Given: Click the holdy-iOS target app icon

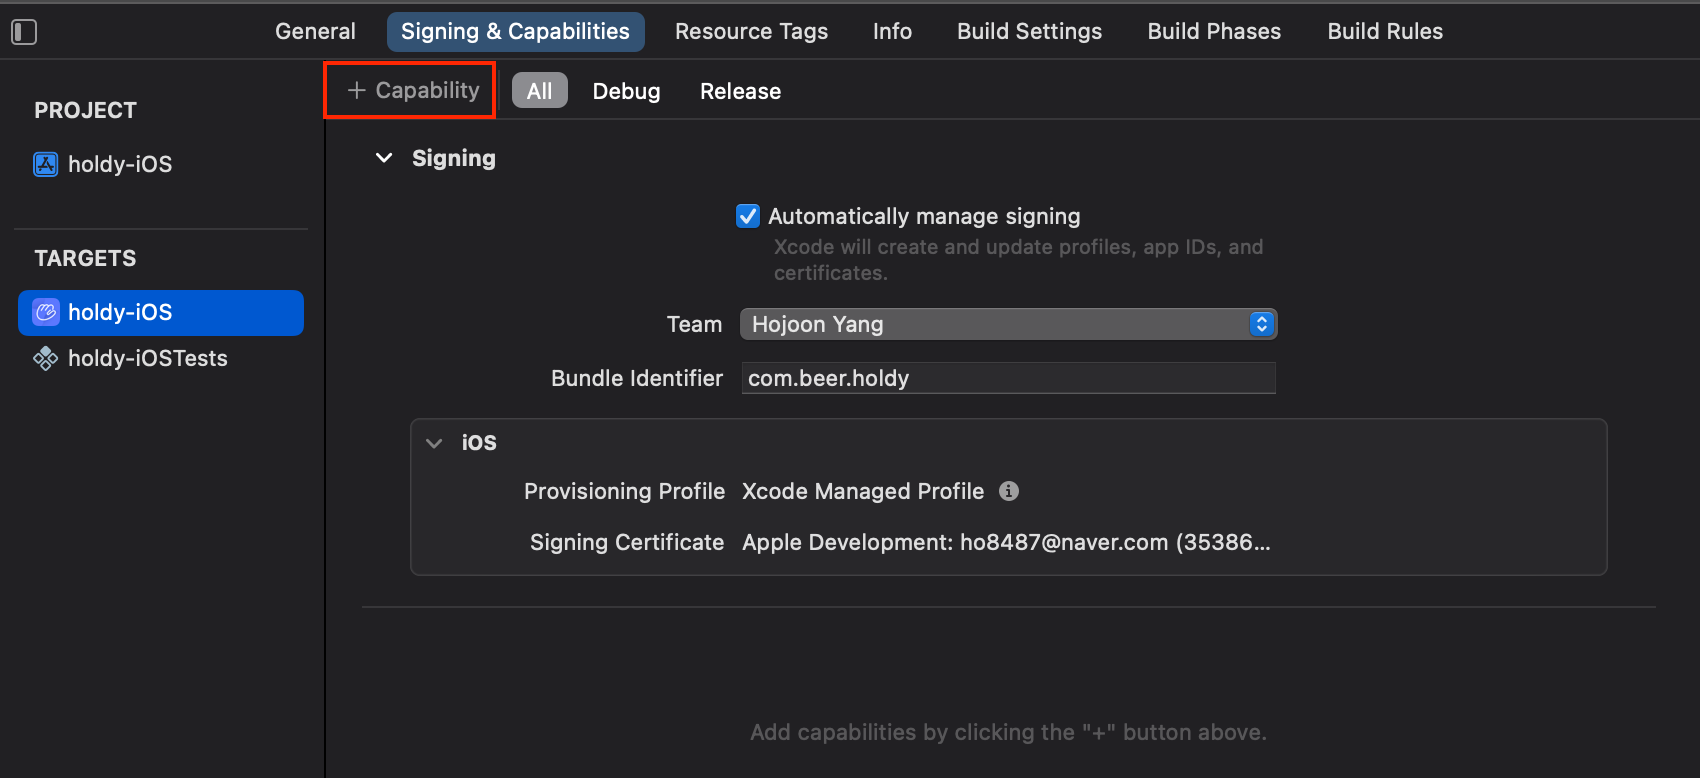Looking at the screenshot, I should (46, 312).
